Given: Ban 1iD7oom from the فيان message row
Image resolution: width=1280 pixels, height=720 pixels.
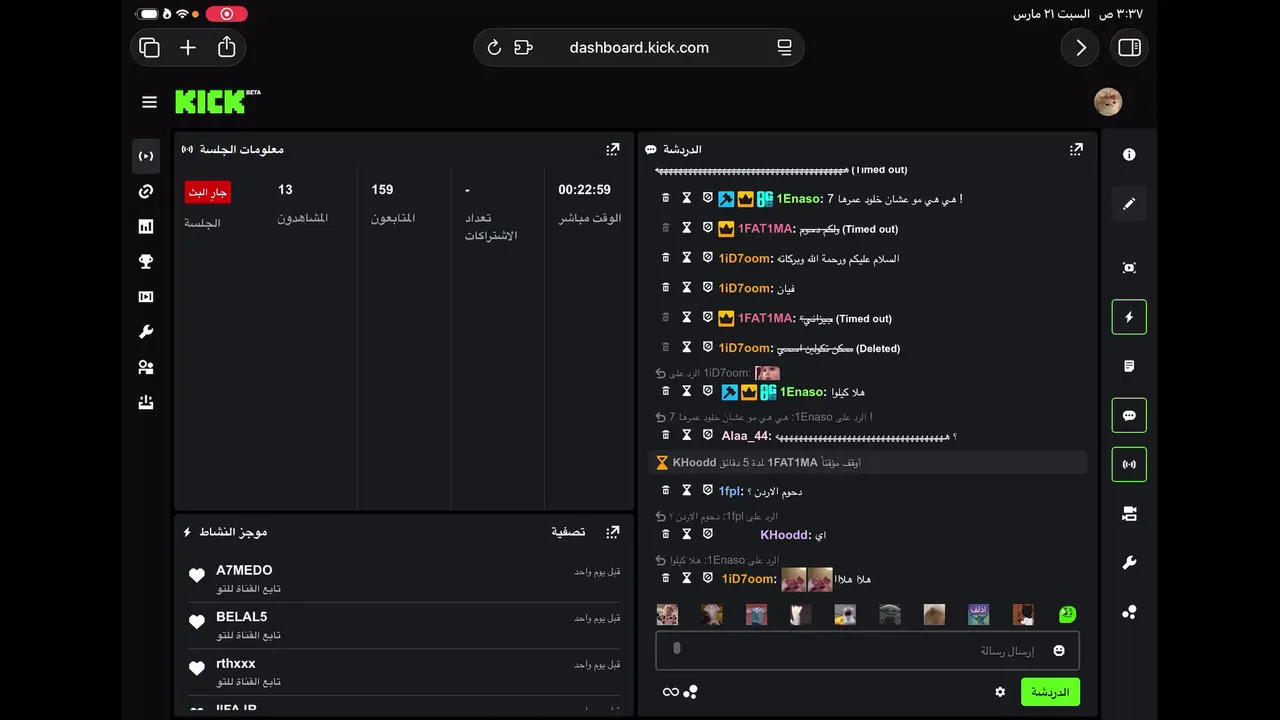Looking at the screenshot, I should pyautogui.click(x=708, y=288).
